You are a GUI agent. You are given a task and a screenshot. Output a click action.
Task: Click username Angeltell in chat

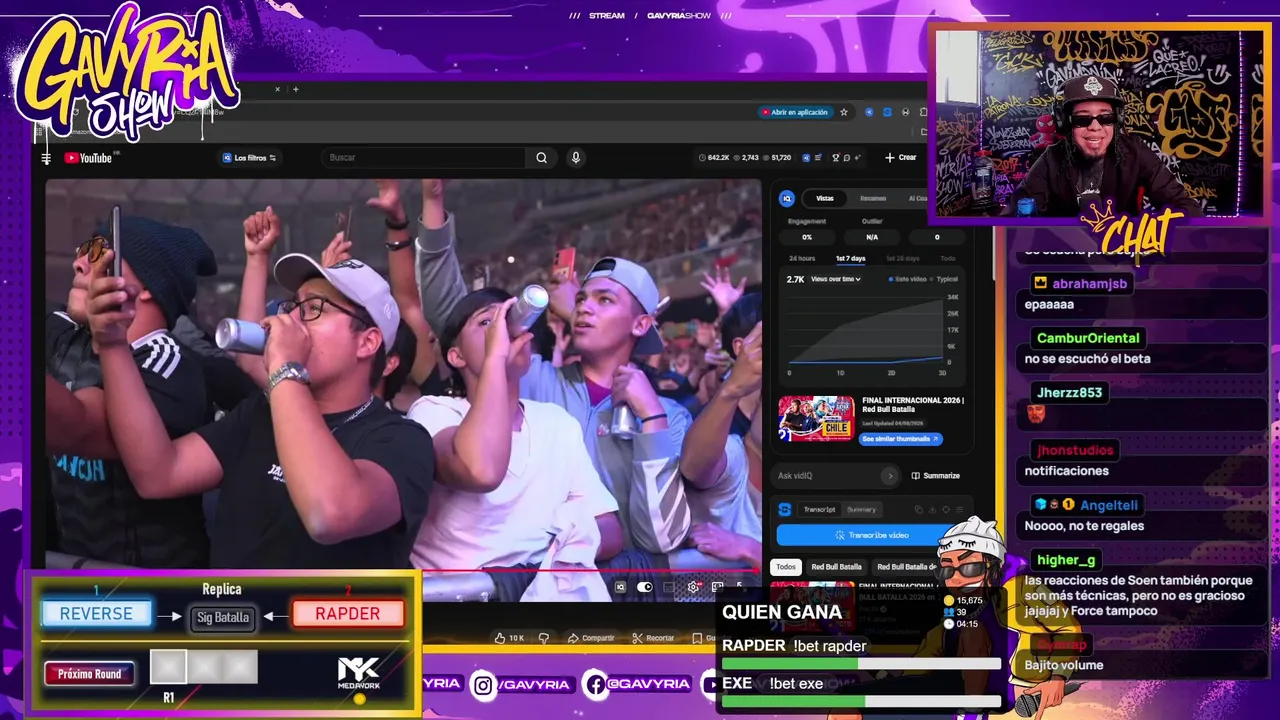point(1109,505)
